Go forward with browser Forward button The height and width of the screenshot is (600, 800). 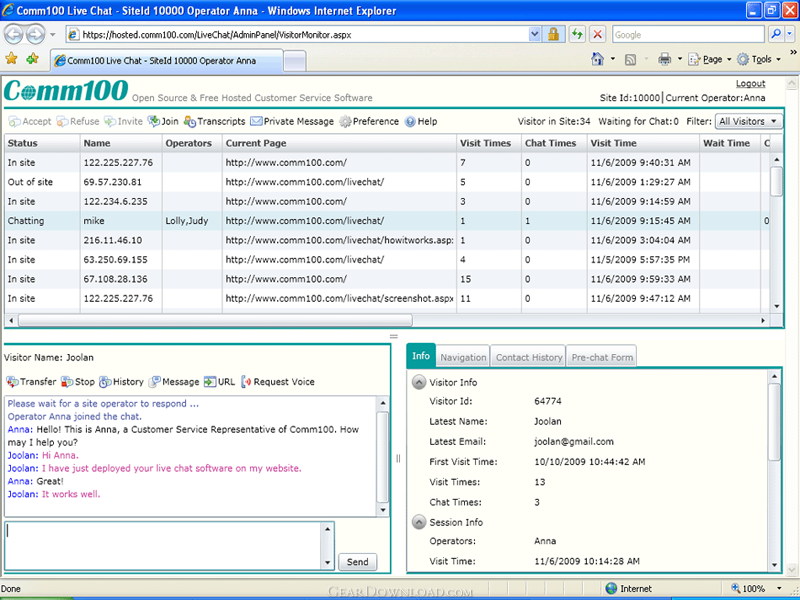pyautogui.click(x=35, y=35)
